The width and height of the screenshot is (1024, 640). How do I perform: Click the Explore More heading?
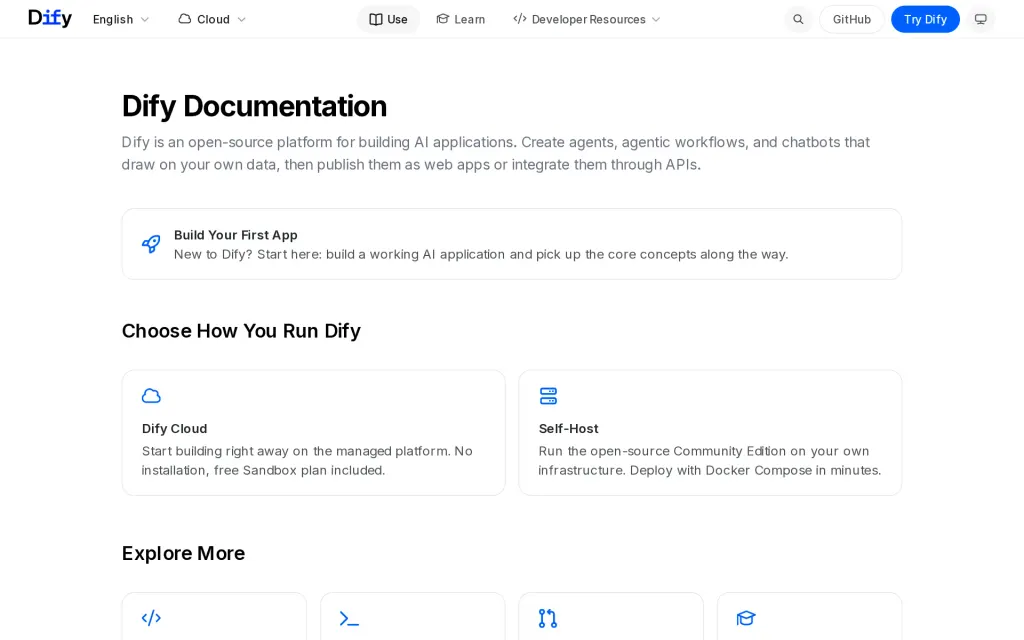tap(184, 553)
